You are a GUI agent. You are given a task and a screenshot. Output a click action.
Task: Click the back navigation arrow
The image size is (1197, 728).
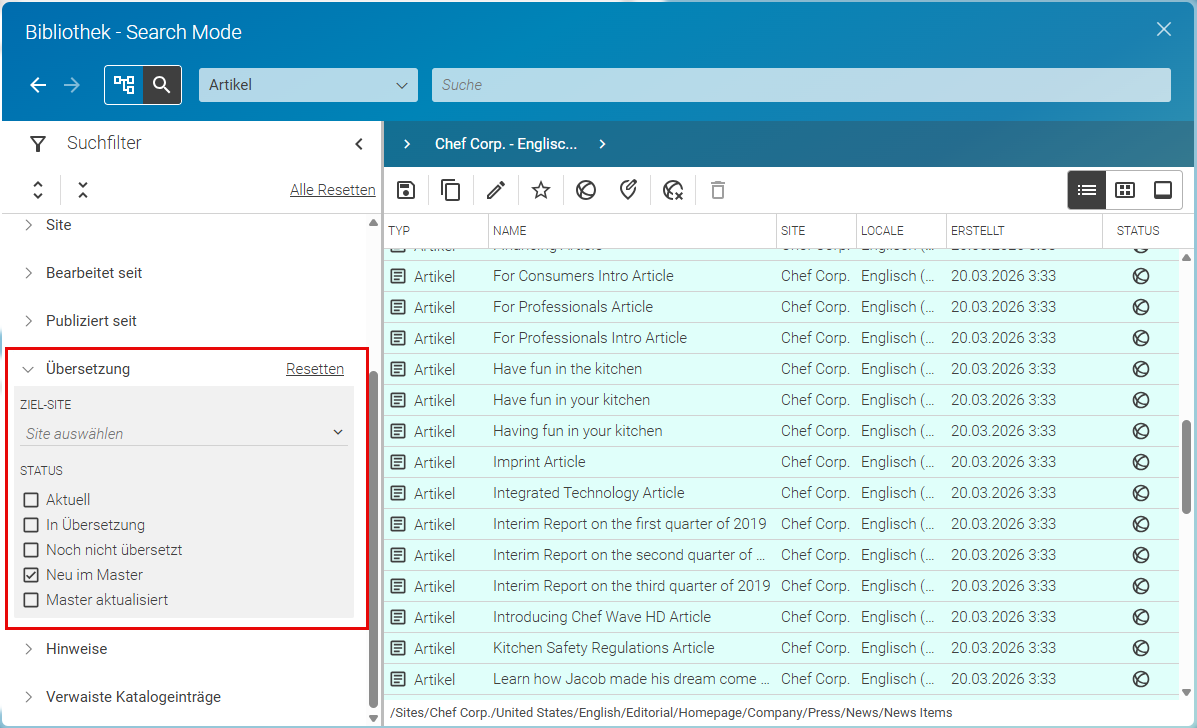click(38, 85)
